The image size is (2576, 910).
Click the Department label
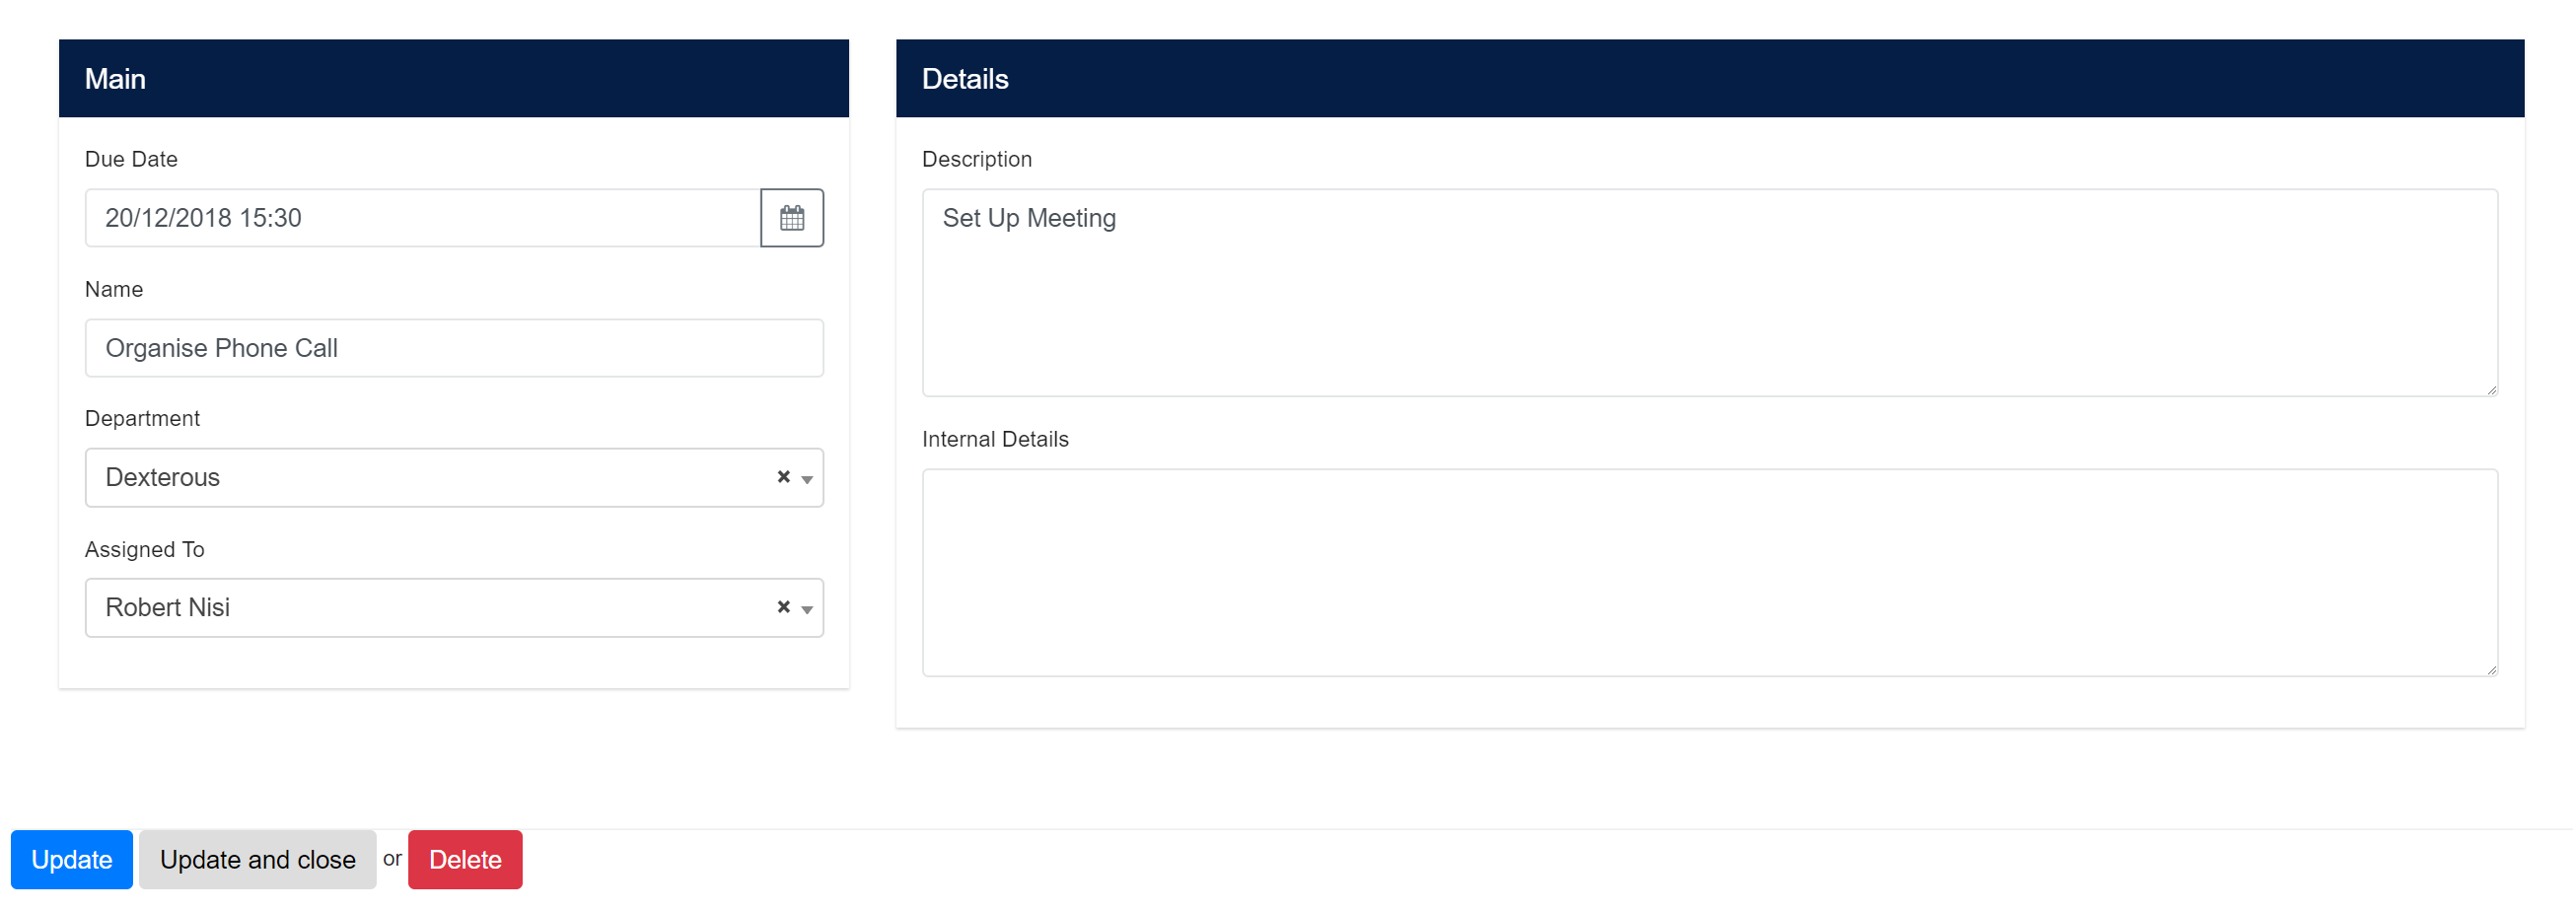point(142,418)
